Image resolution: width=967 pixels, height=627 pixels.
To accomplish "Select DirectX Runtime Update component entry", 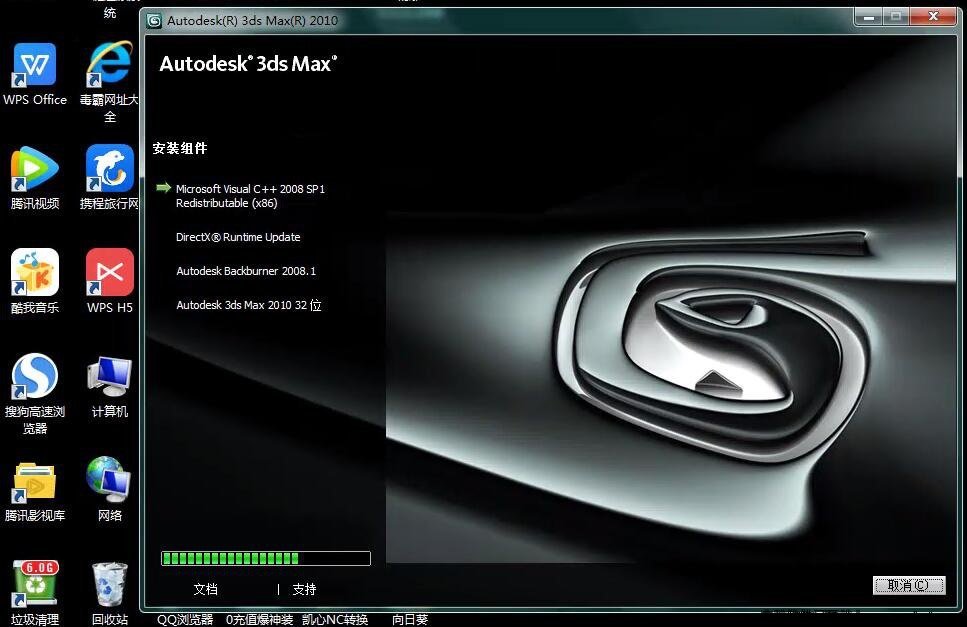I will pos(238,237).
